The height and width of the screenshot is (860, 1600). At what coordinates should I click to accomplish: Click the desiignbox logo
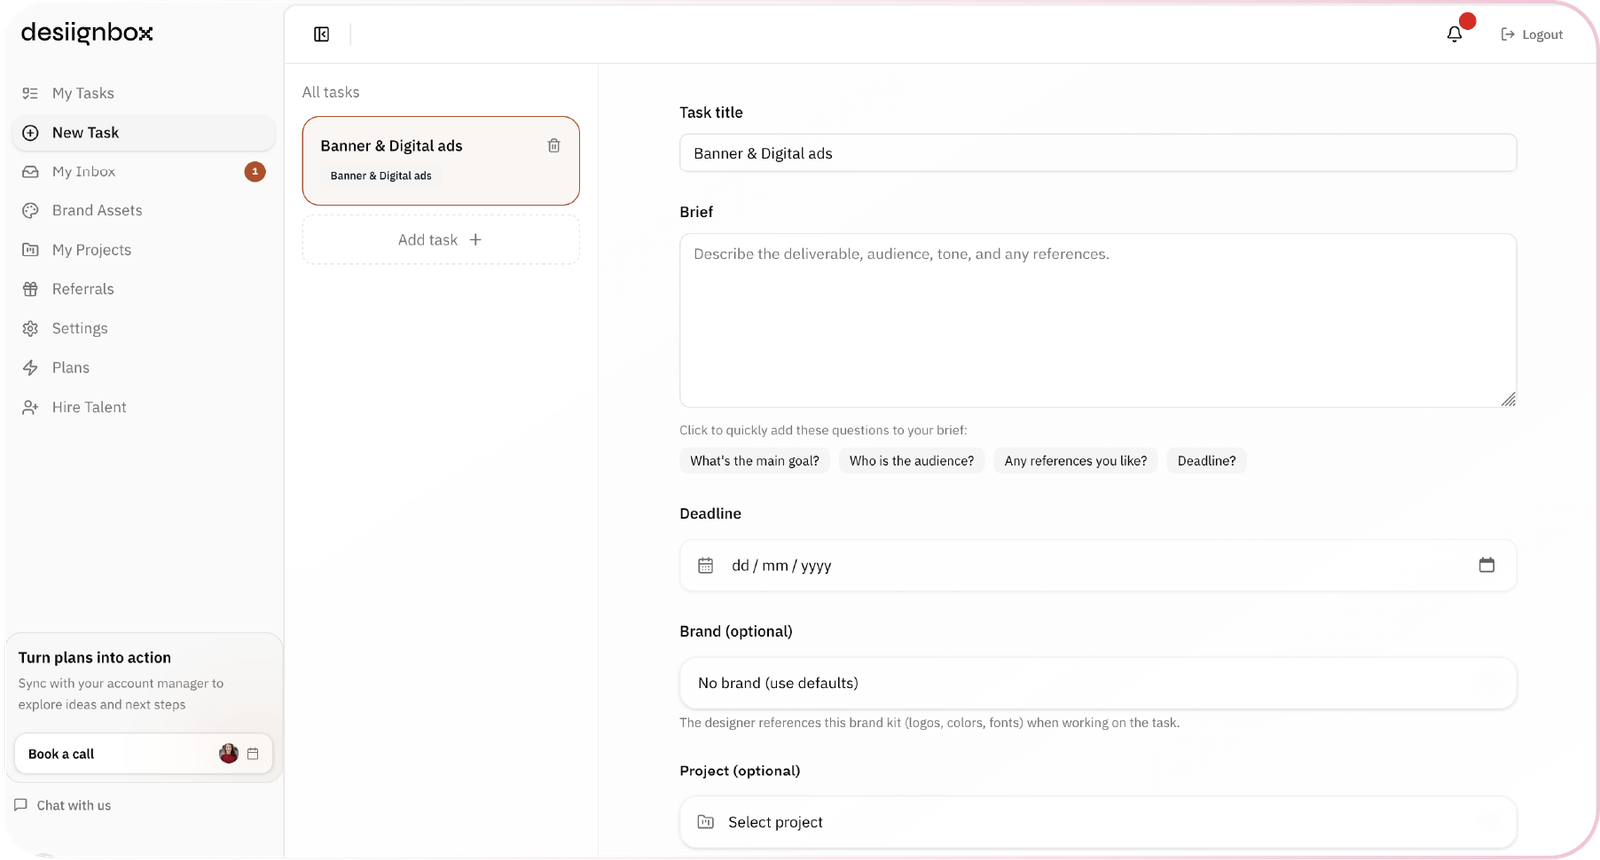[87, 33]
